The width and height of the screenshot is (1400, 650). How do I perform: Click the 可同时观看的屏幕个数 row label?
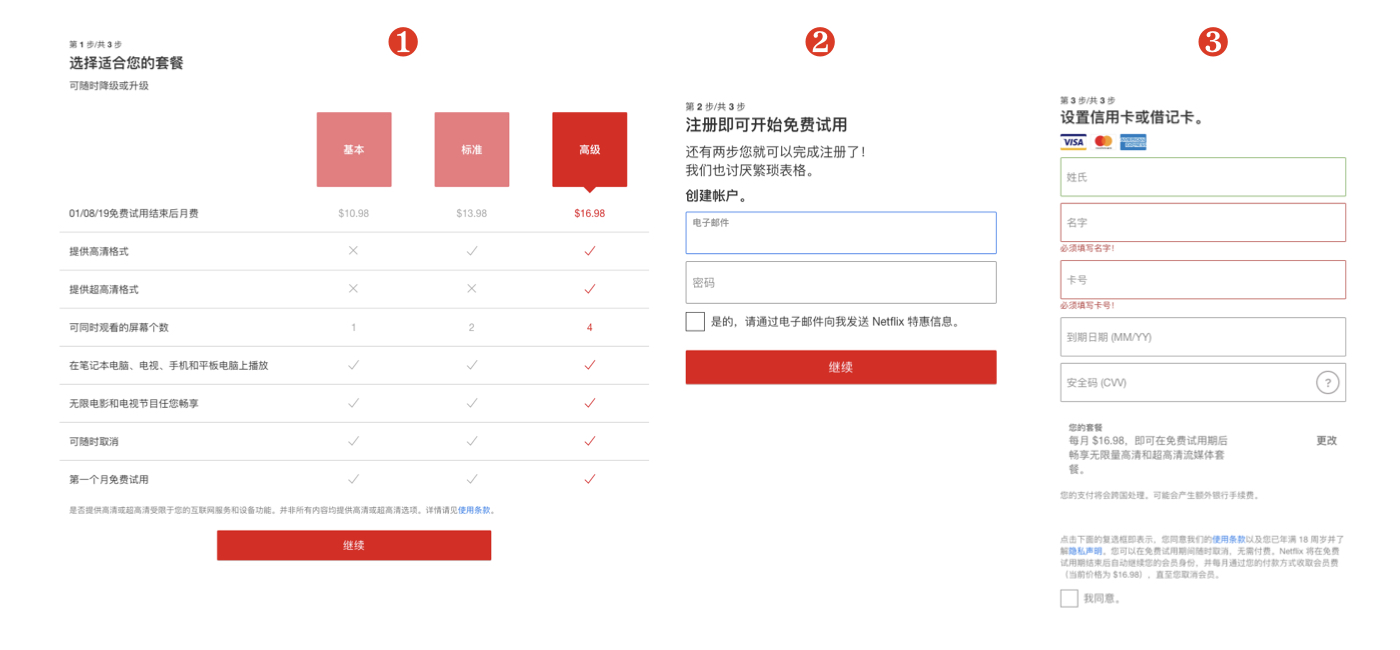point(119,327)
